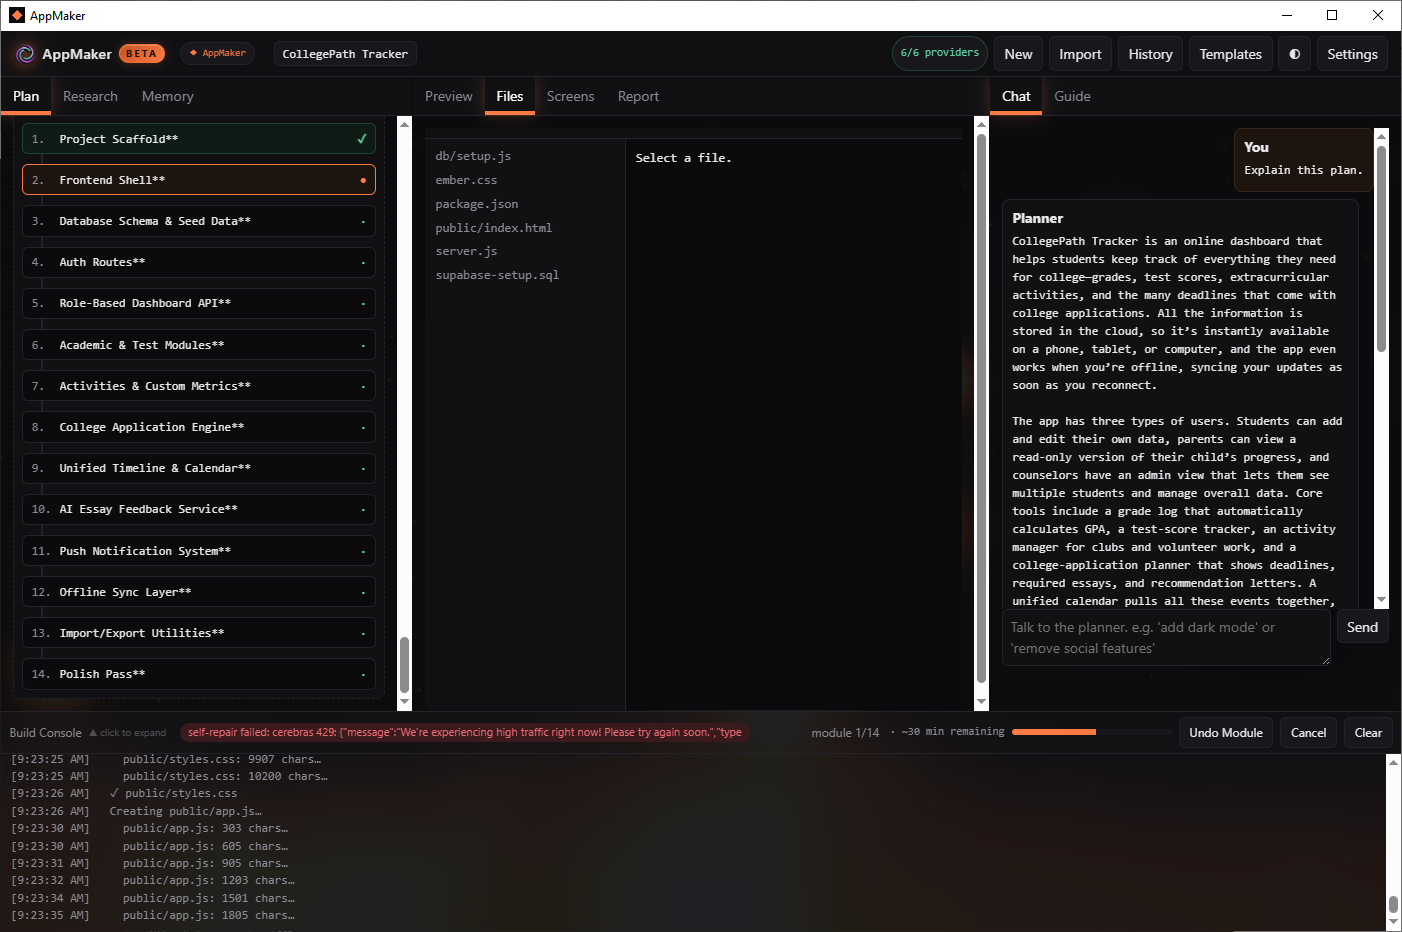
Task: Click the files panel scroll up arrow
Action: click(981, 124)
